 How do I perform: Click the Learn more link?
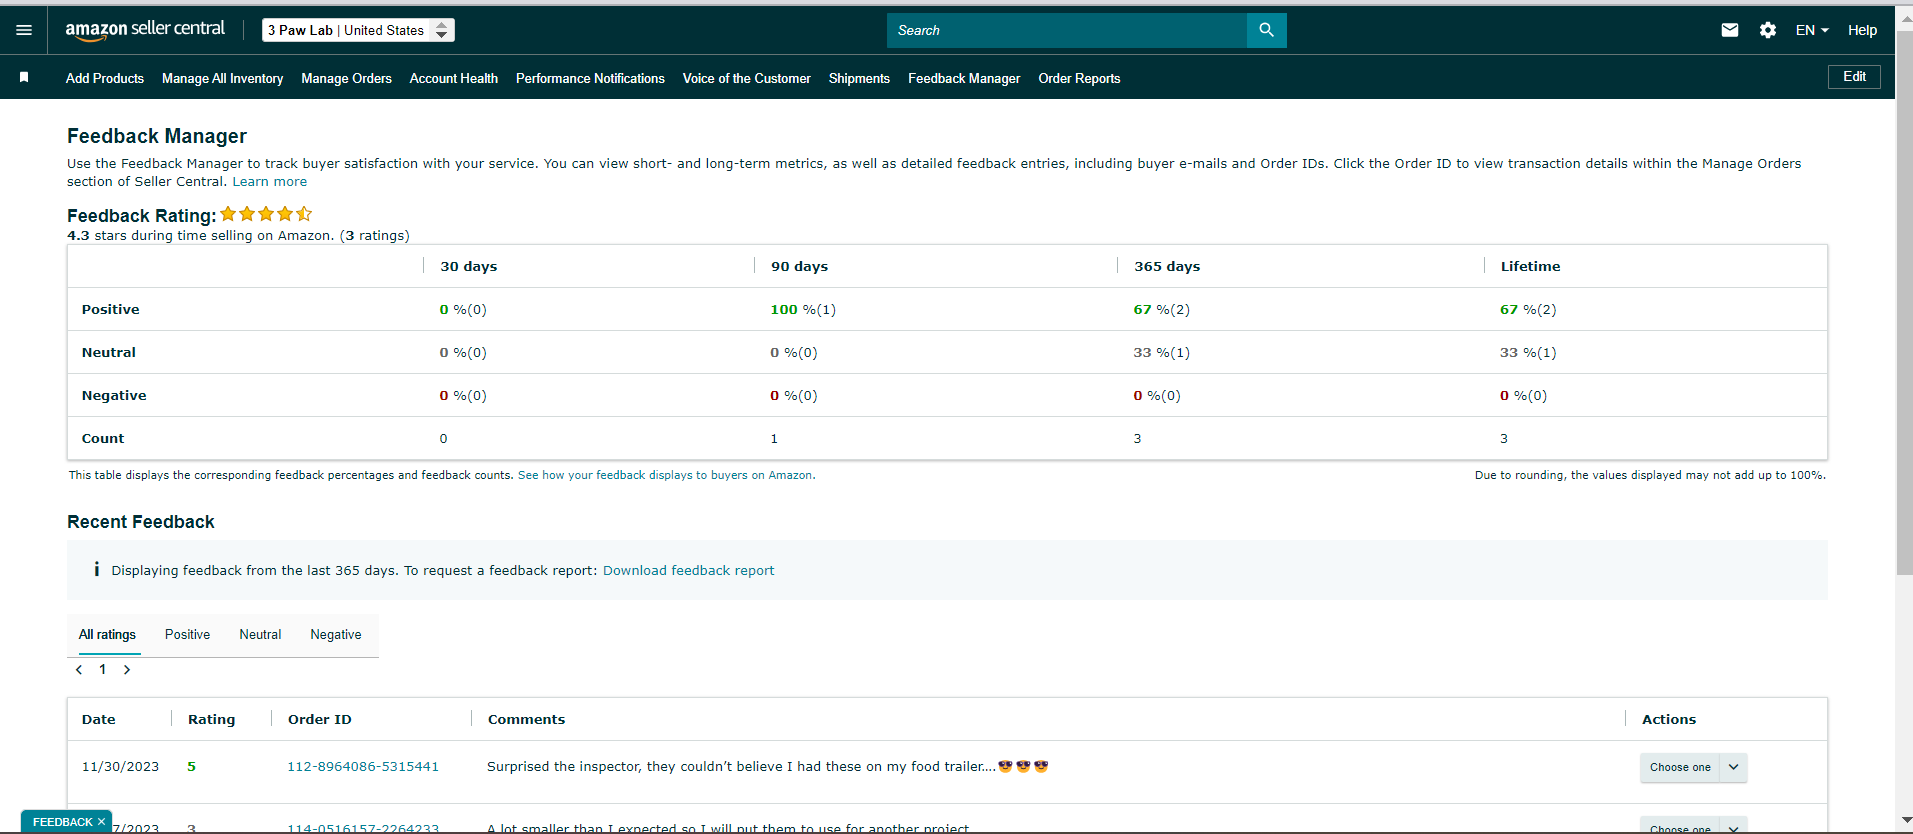point(270,181)
